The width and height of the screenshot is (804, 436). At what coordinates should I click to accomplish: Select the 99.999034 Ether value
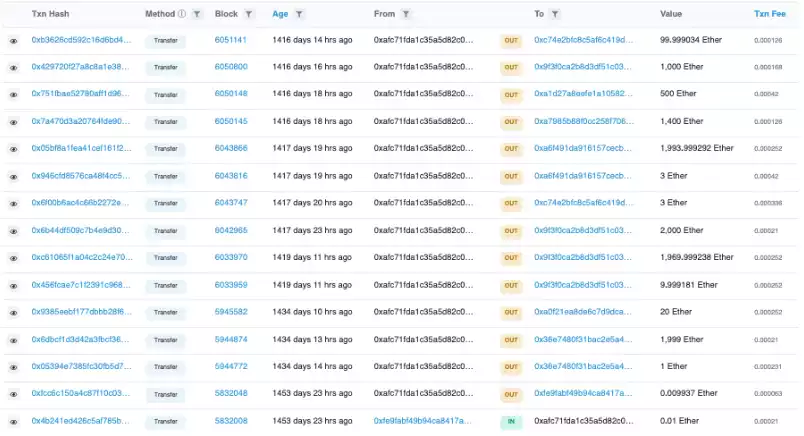point(691,39)
